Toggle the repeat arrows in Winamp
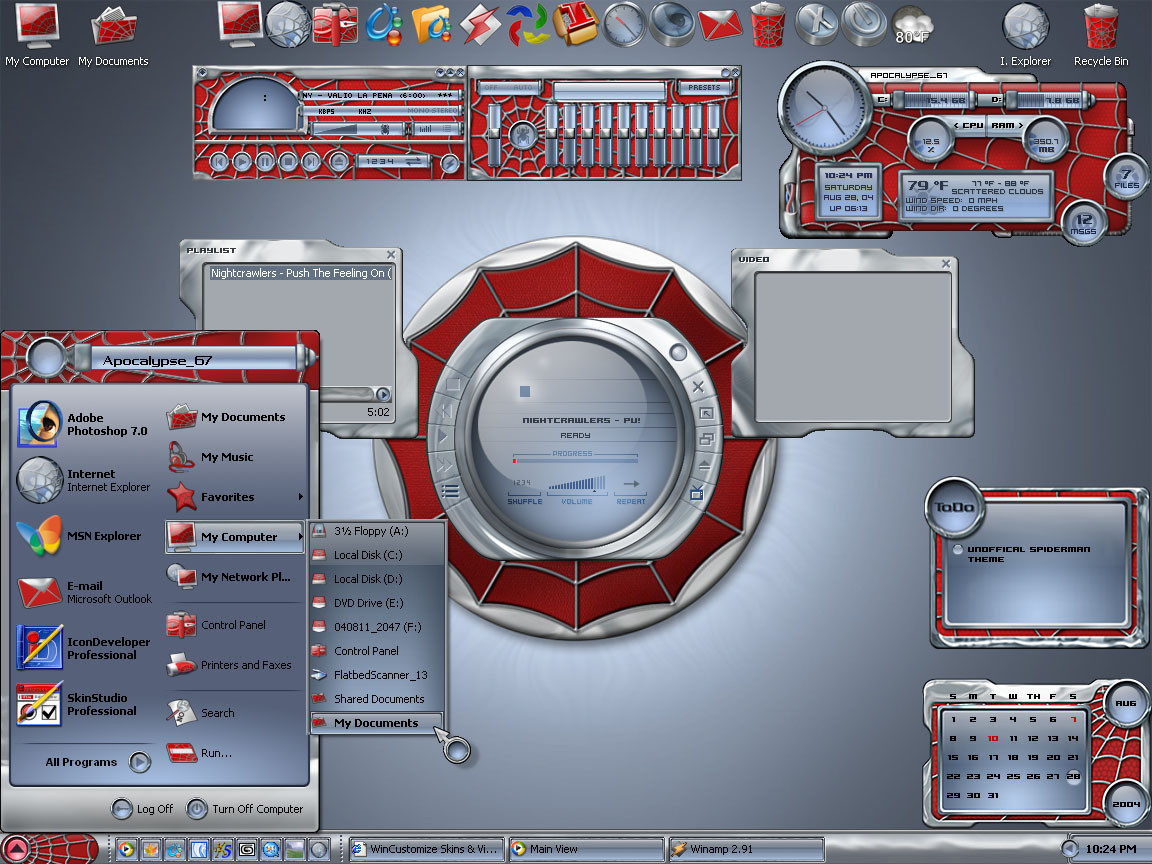This screenshot has height=864, width=1152. [414, 161]
